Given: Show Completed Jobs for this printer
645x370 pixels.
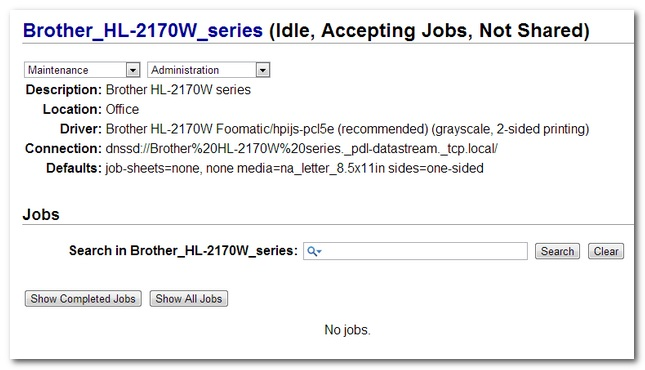Looking at the screenshot, I should tap(83, 298).
